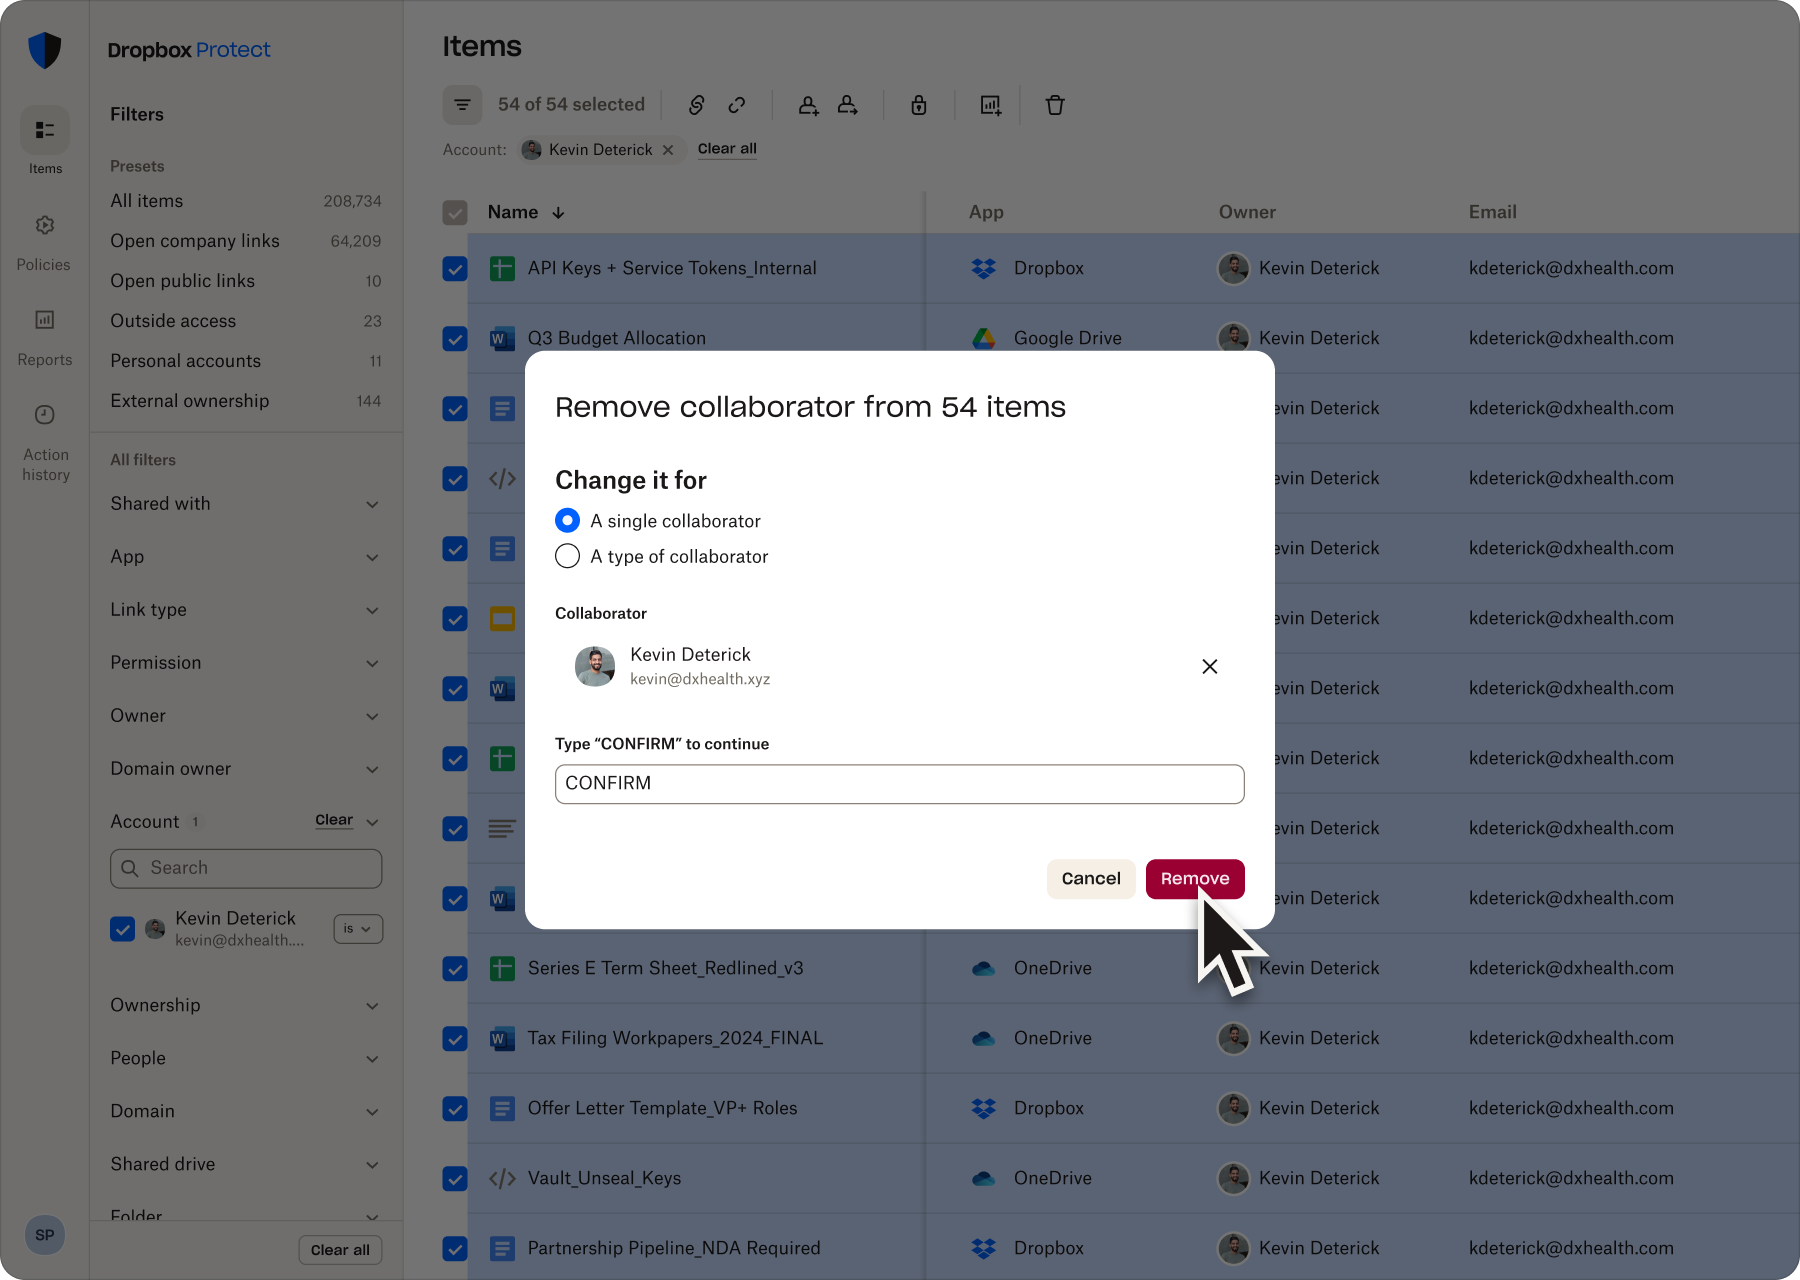Click the remove collaborator icon
1800x1280 pixels.
click(x=848, y=105)
